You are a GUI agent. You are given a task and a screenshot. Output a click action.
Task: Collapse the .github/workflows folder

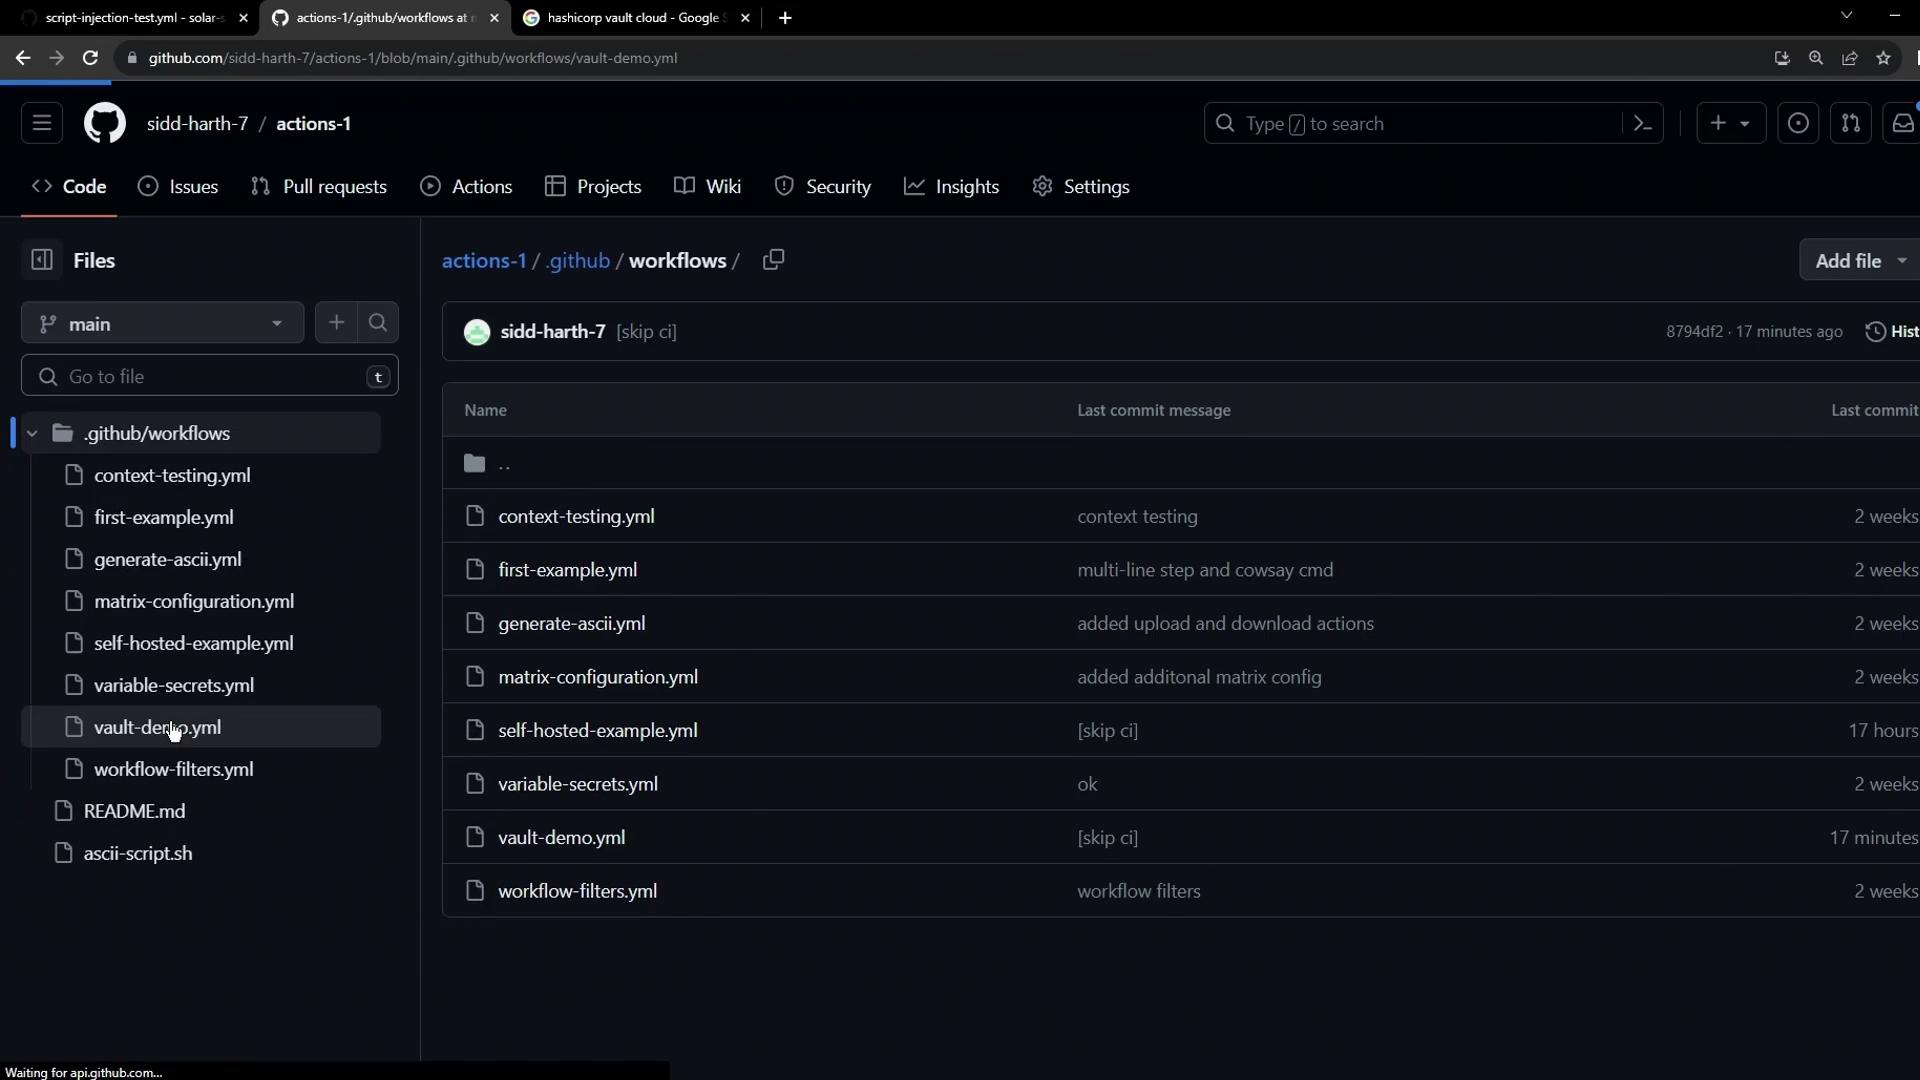(32, 433)
